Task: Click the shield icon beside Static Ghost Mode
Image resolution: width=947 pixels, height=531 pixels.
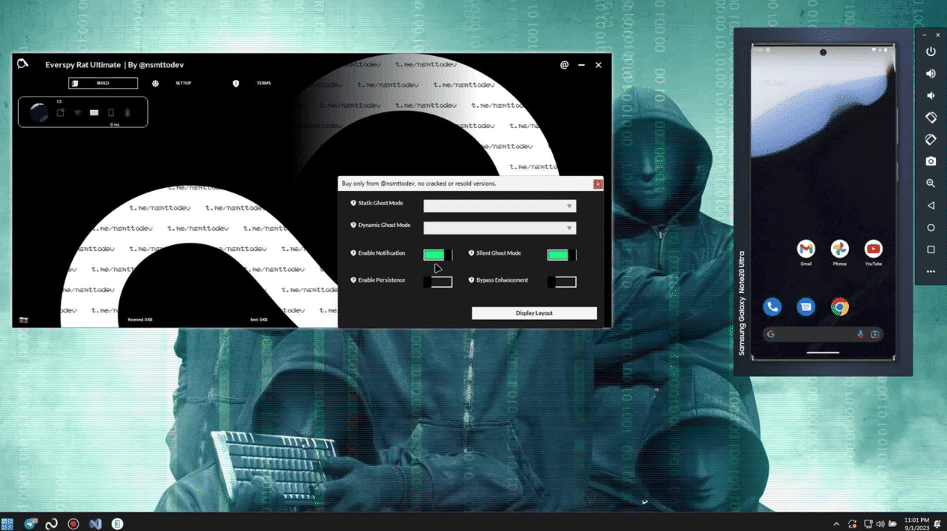Action: point(353,203)
